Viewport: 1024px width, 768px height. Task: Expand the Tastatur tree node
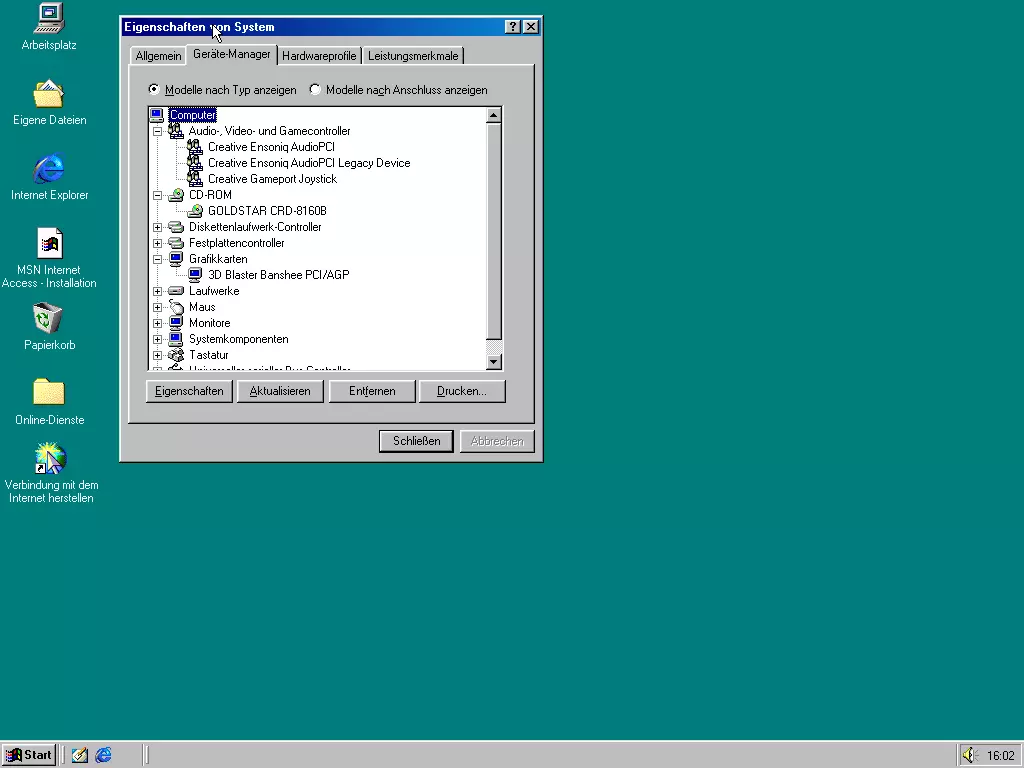click(157, 355)
